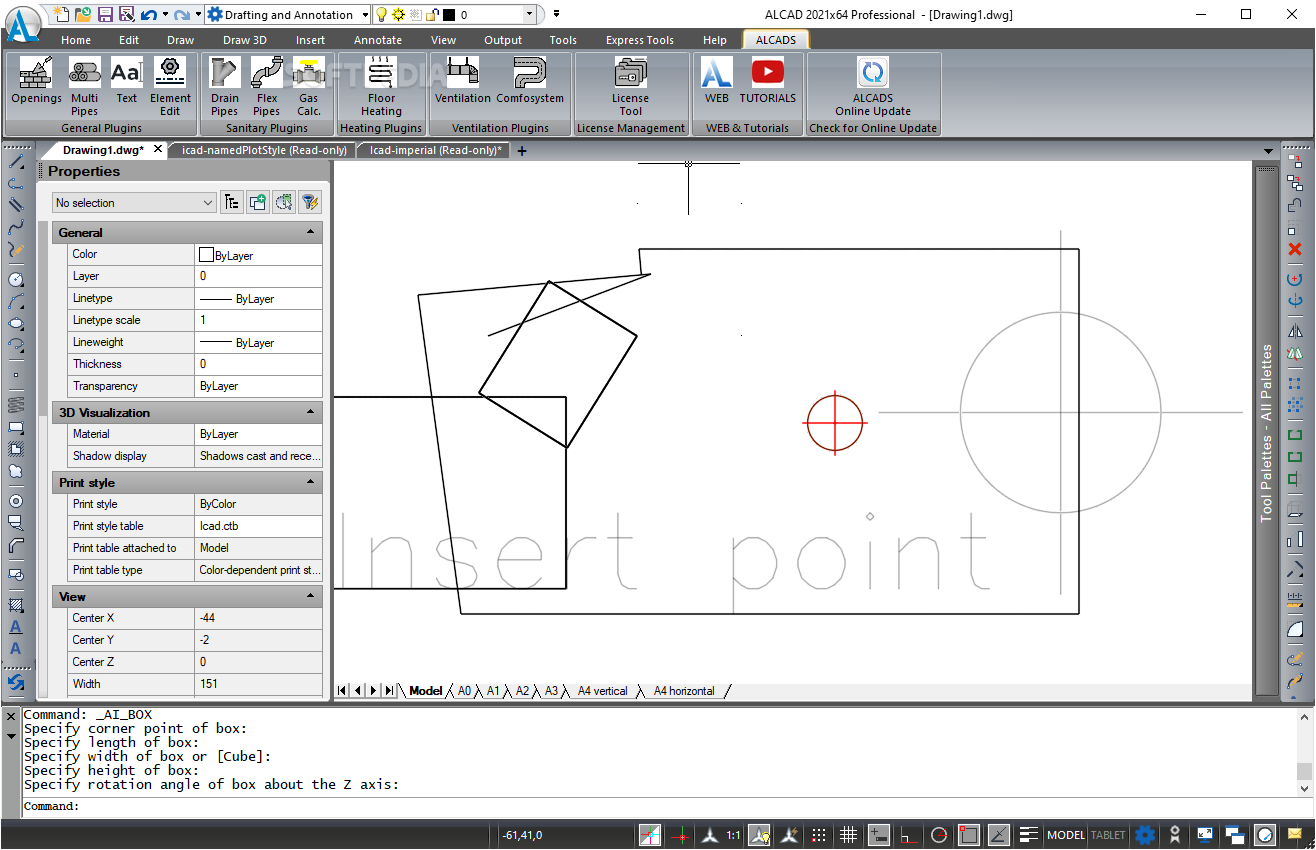Collapse the View section
This screenshot has width=1316, height=850.
coord(311,596)
